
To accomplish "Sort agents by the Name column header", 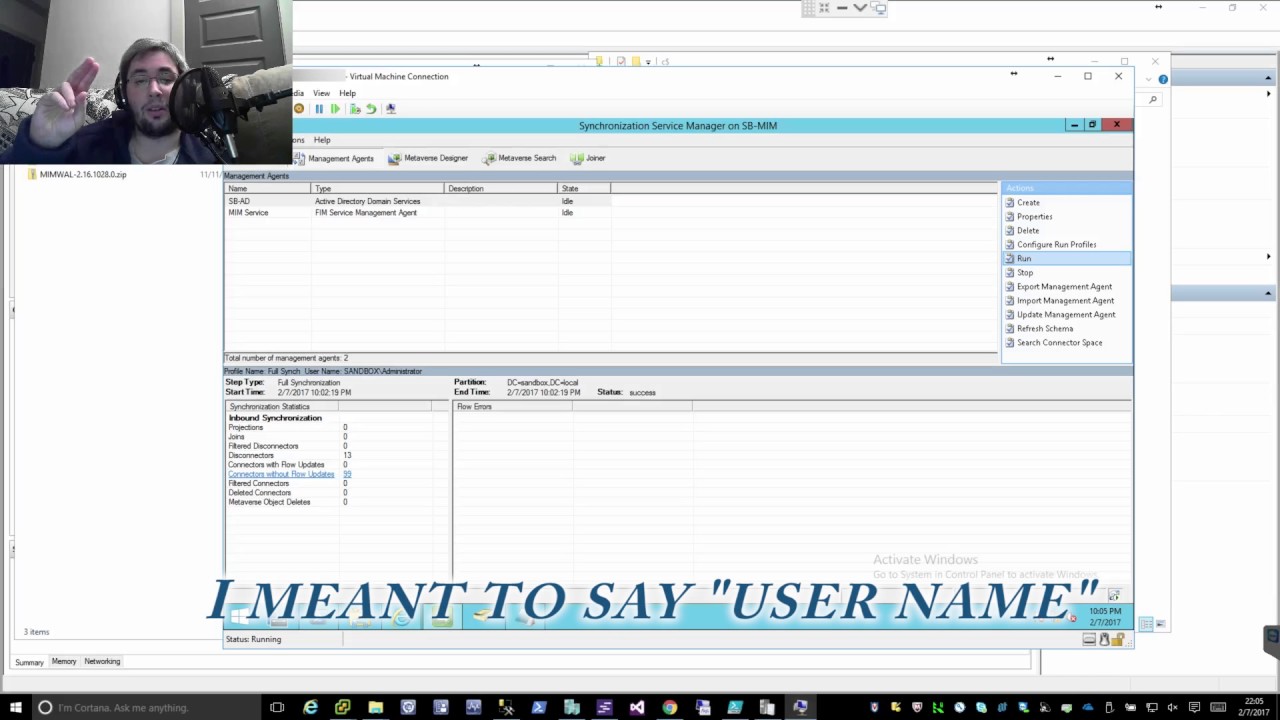I will pyautogui.click(x=267, y=189).
